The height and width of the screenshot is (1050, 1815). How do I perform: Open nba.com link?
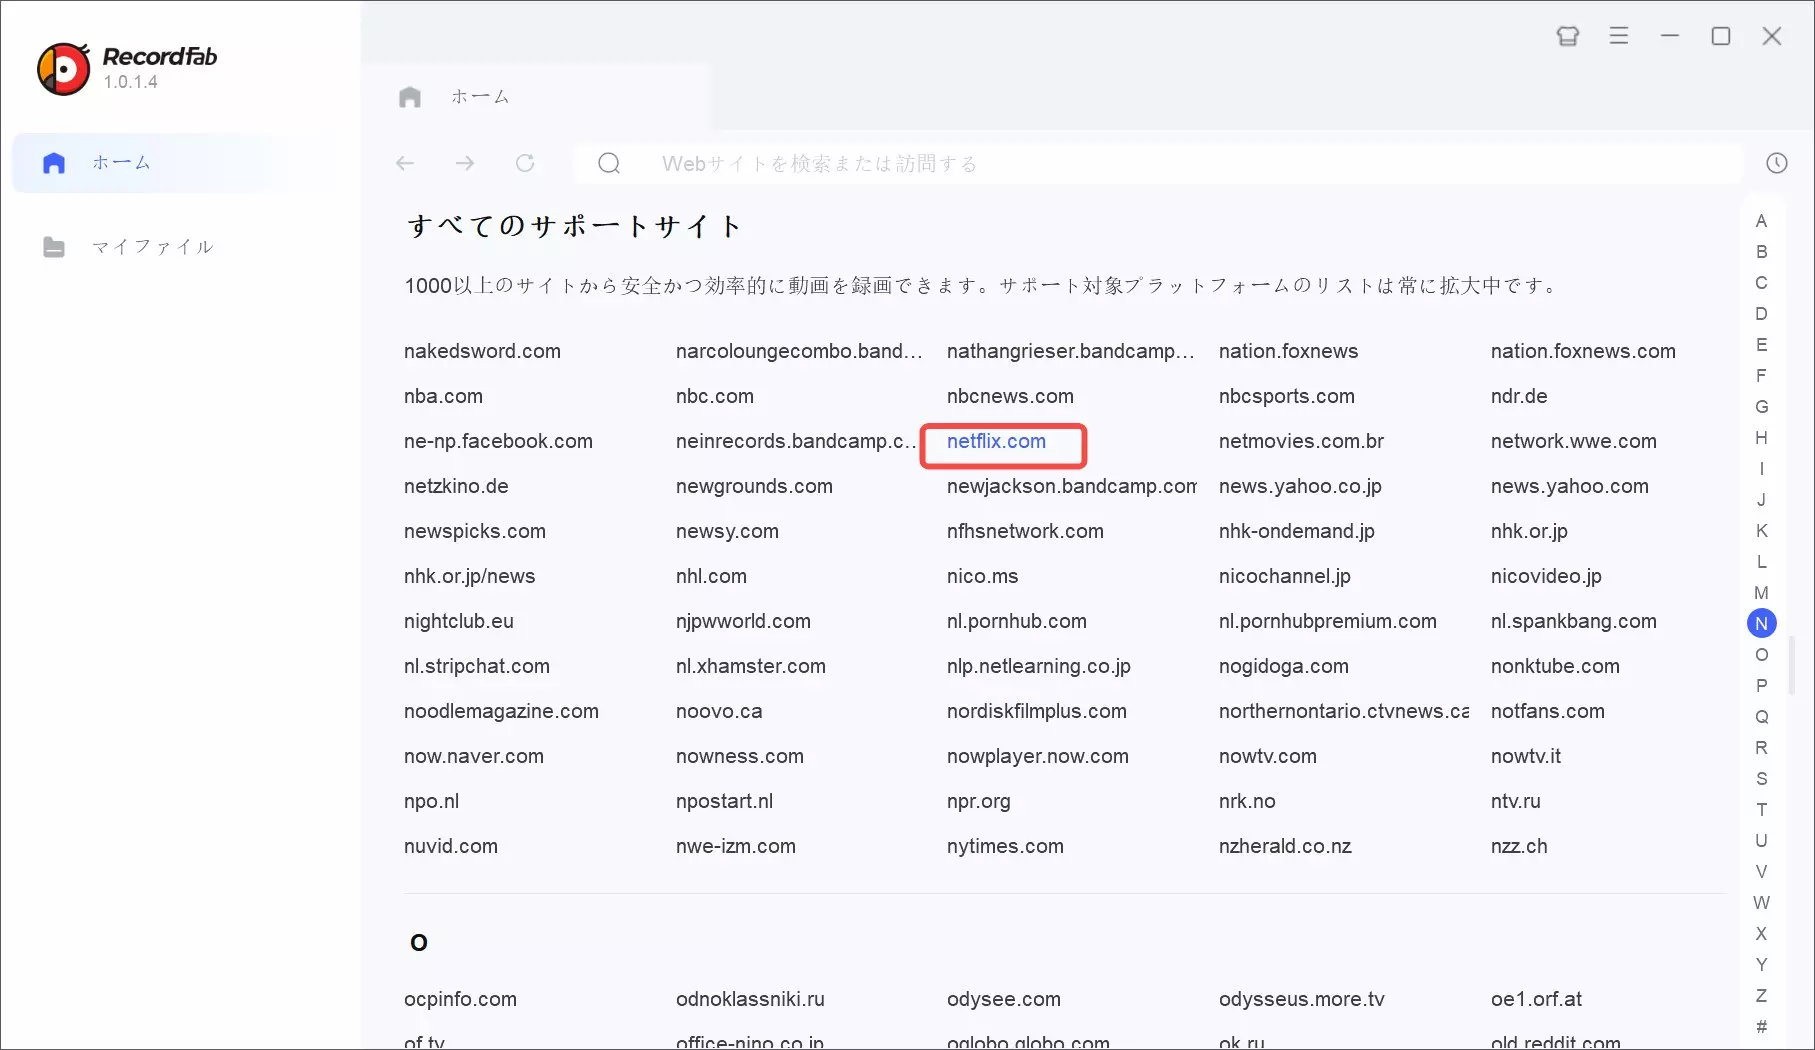pos(443,396)
